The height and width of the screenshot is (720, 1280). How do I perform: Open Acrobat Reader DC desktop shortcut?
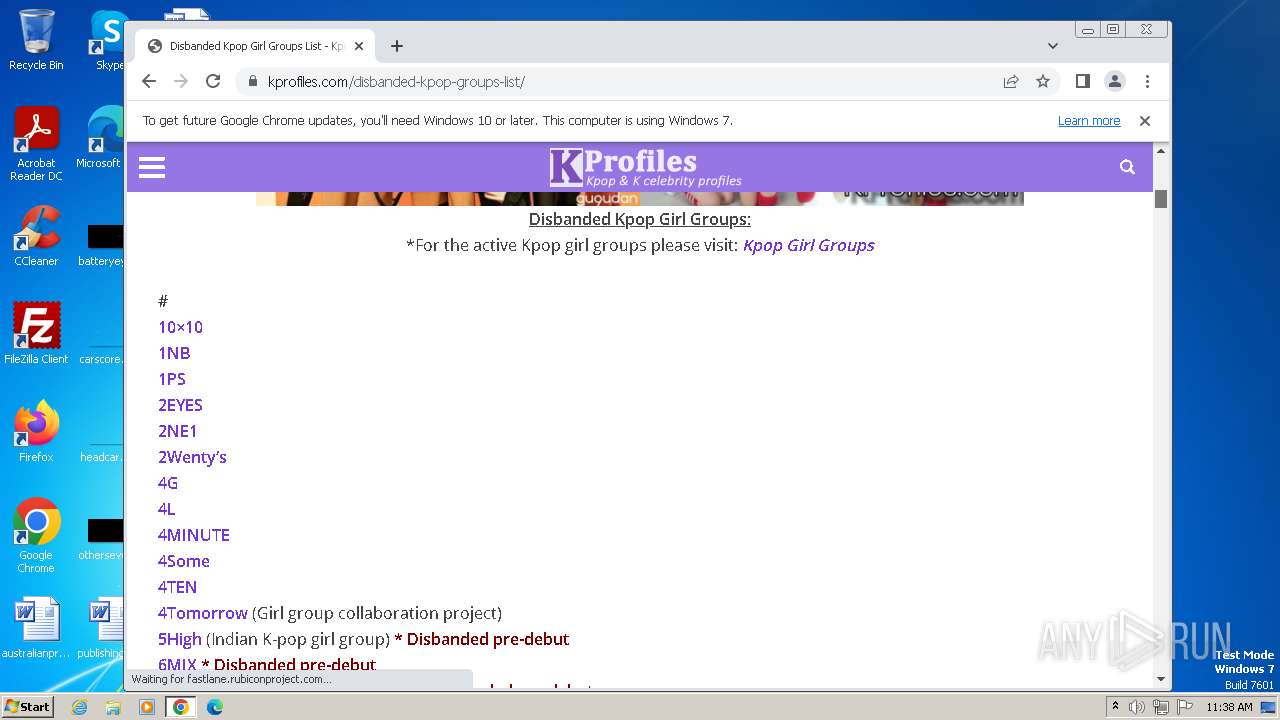tap(36, 144)
